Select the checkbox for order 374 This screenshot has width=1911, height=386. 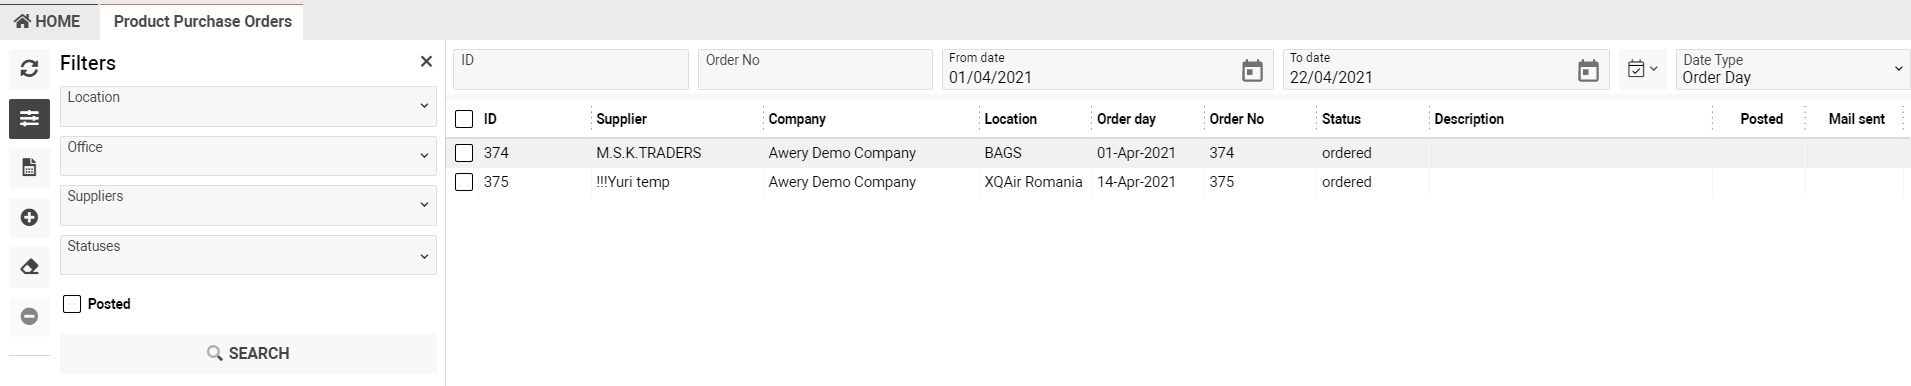(x=464, y=153)
